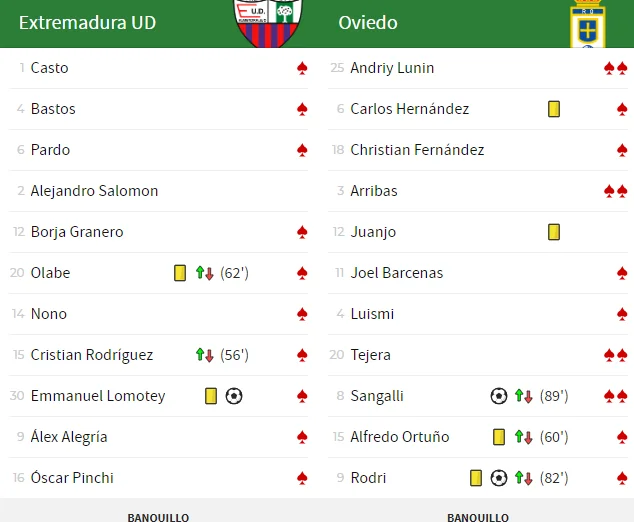Select the Extremadura Banquillo section header

[158, 517]
